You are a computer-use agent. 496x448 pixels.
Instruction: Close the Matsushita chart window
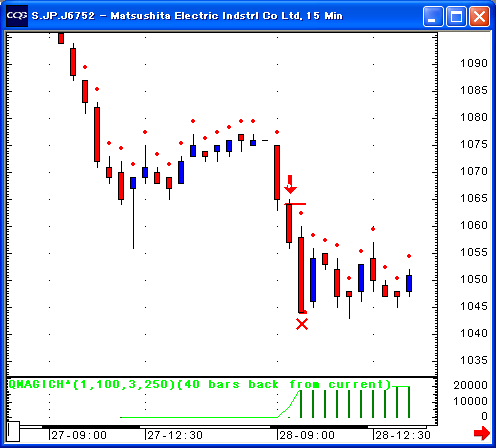[480, 16]
